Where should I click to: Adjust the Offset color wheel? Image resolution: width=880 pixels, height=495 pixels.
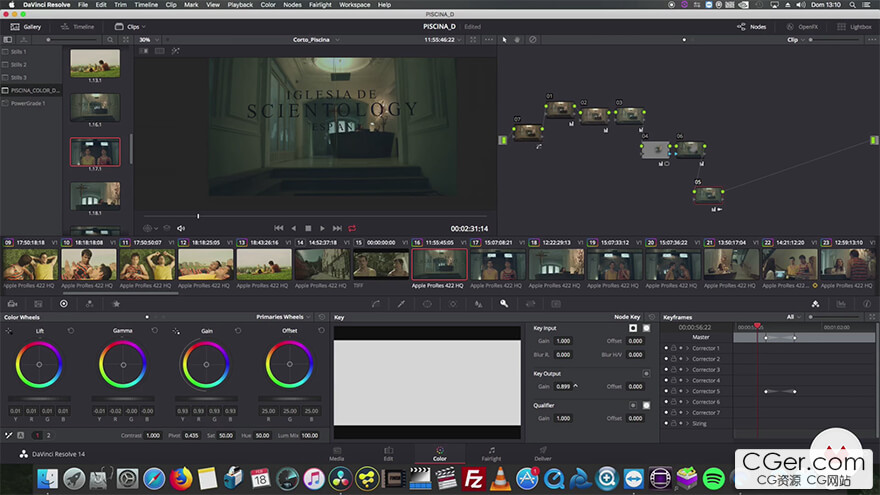tap(290, 365)
